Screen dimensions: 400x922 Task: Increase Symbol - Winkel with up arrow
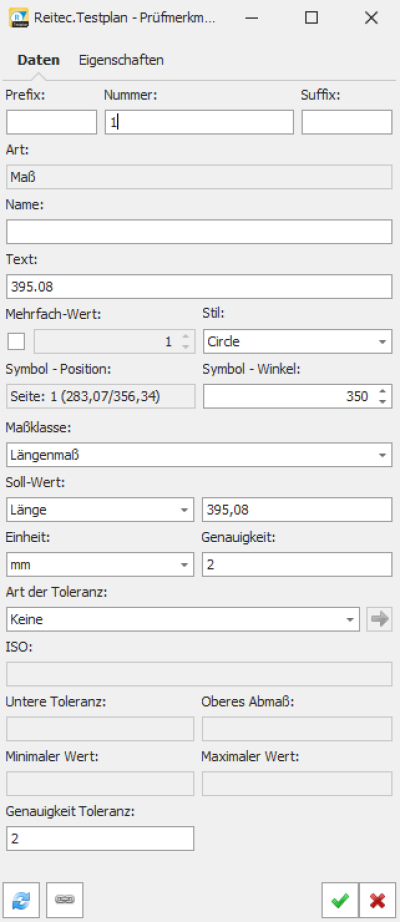pyautogui.click(x=382, y=392)
